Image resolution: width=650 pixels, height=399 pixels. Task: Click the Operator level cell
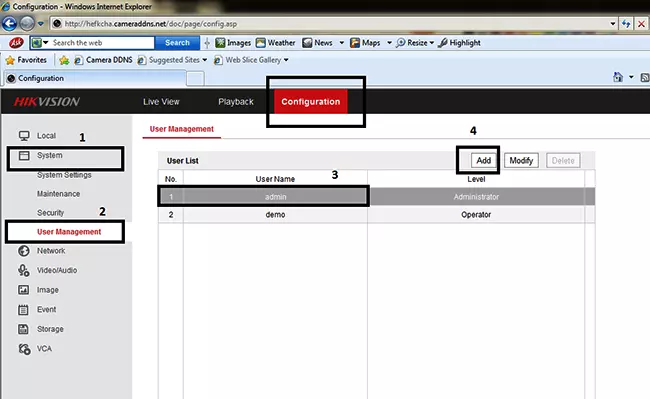[x=476, y=215]
